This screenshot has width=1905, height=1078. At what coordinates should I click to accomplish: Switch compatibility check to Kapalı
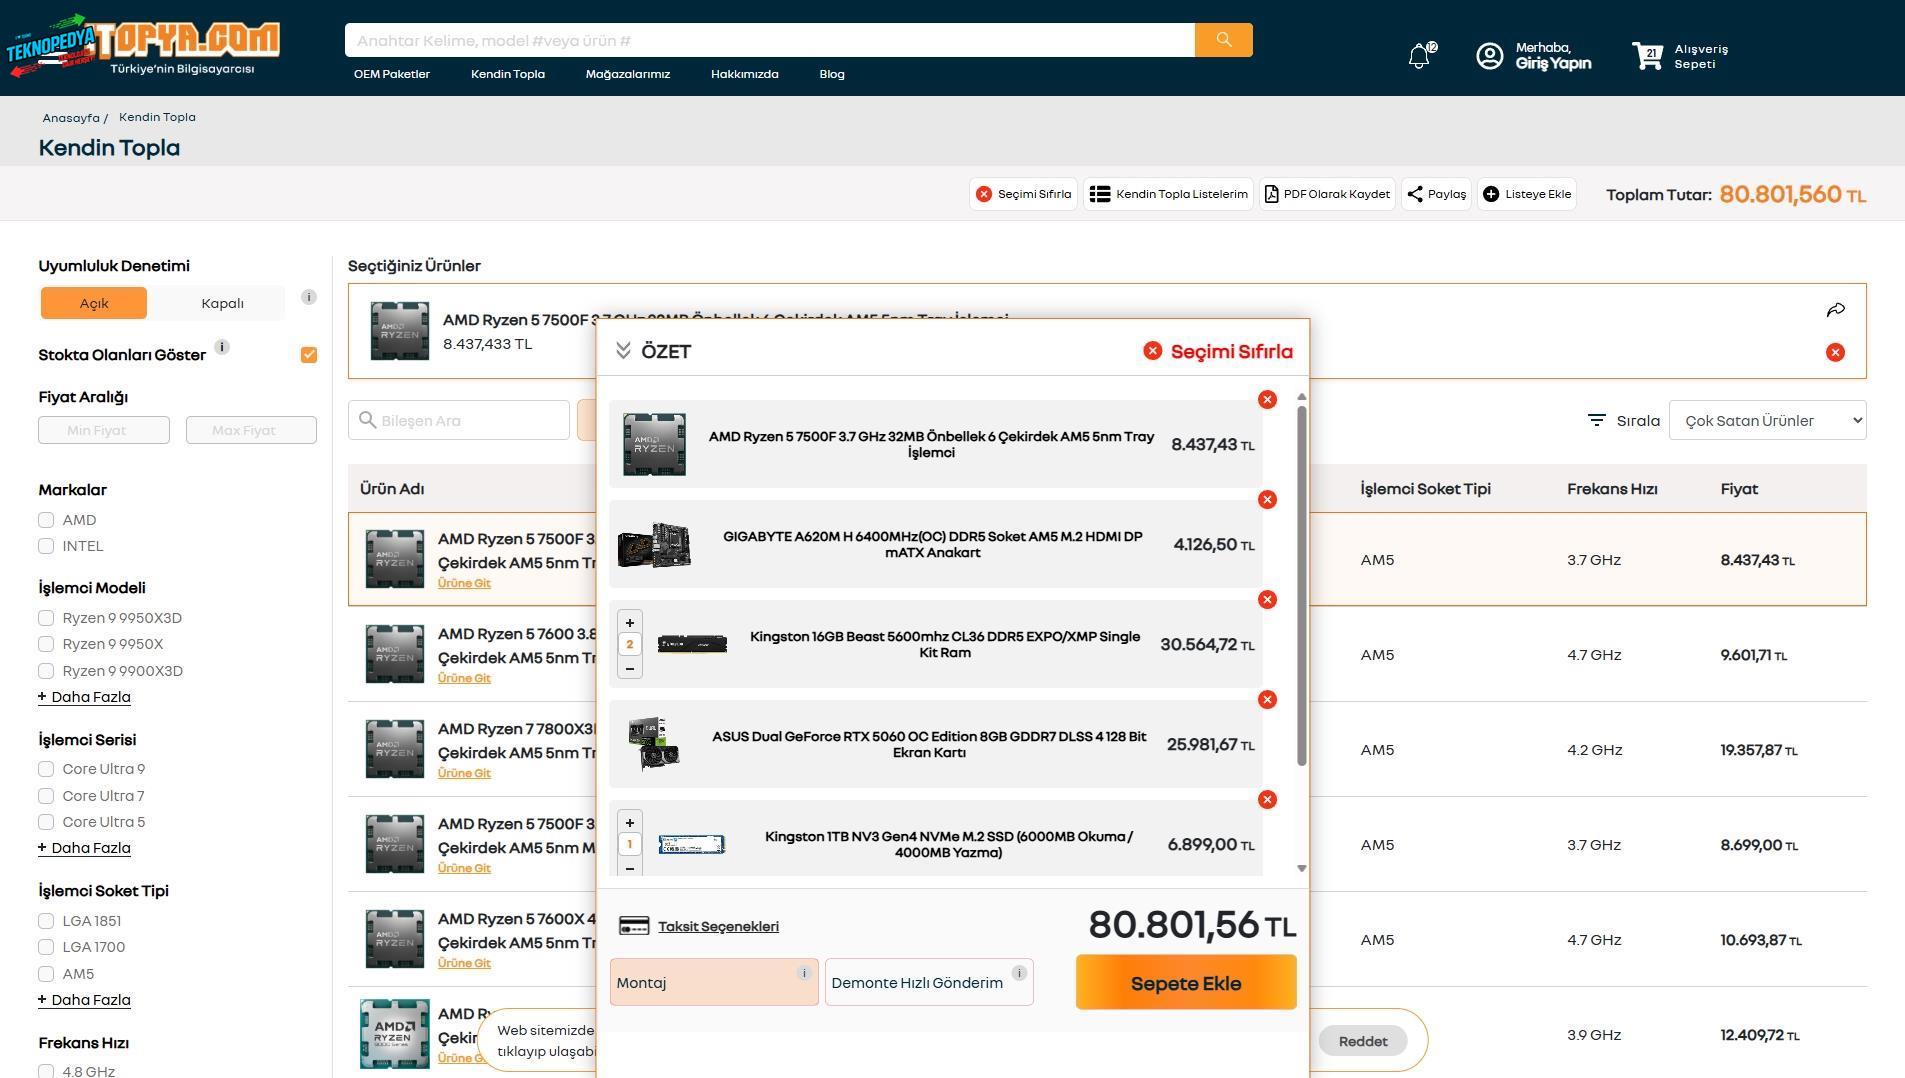(x=222, y=303)
